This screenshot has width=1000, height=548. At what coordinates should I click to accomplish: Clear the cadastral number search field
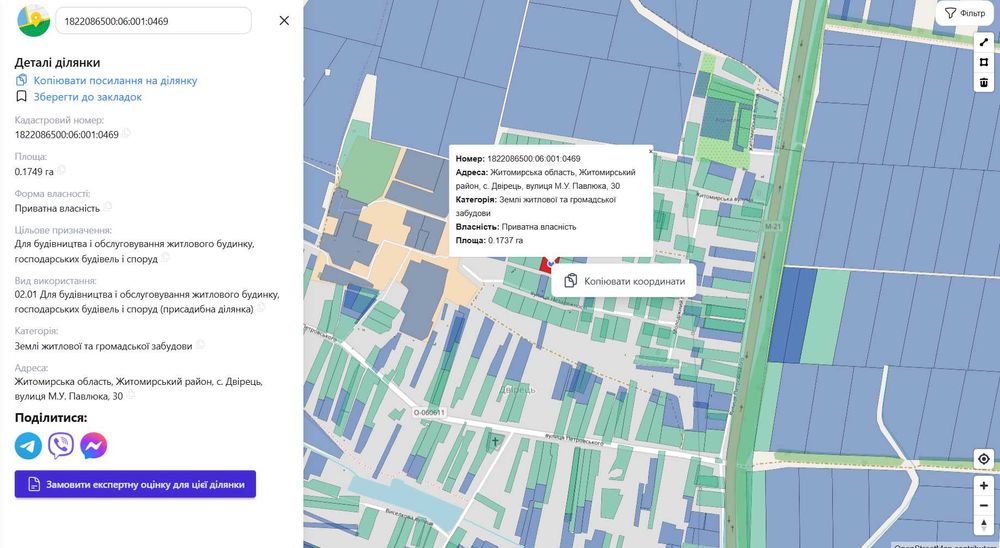point(284,20)
